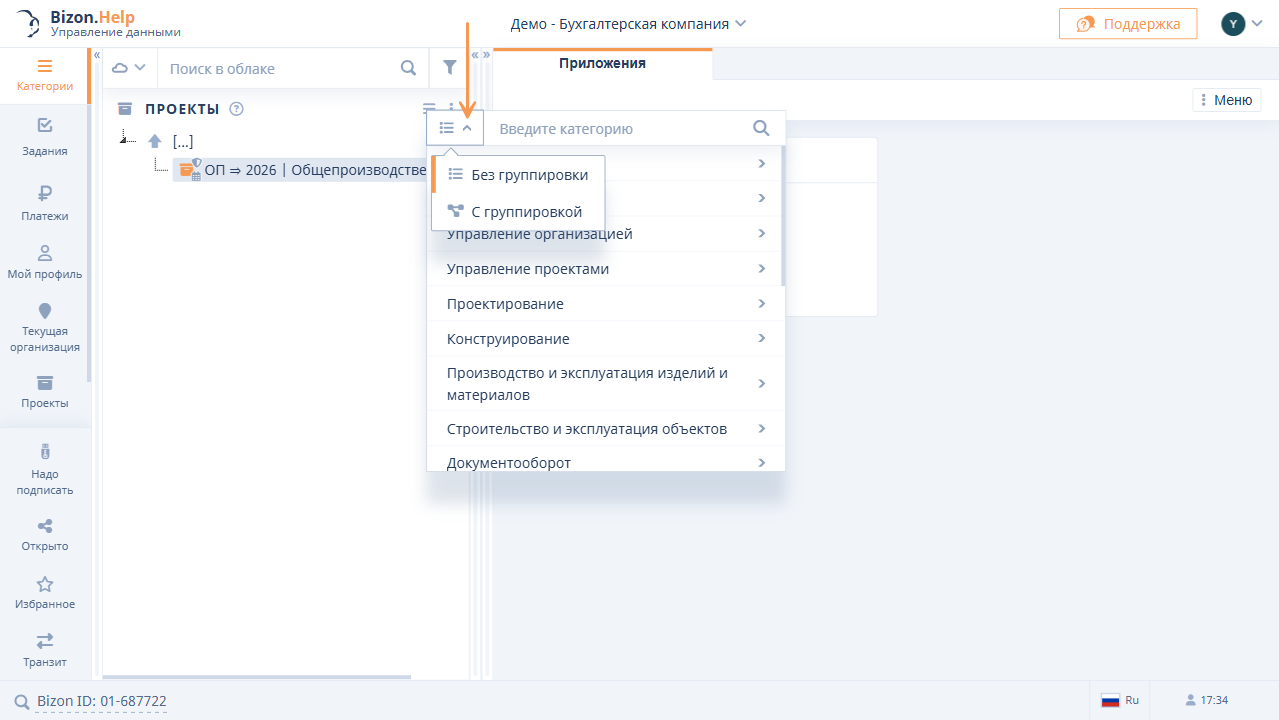Image resolution: width=1279 pixels, height=720 pixels.
Task: Open Платежи from the sidebar
Action: tap(45, 202)
